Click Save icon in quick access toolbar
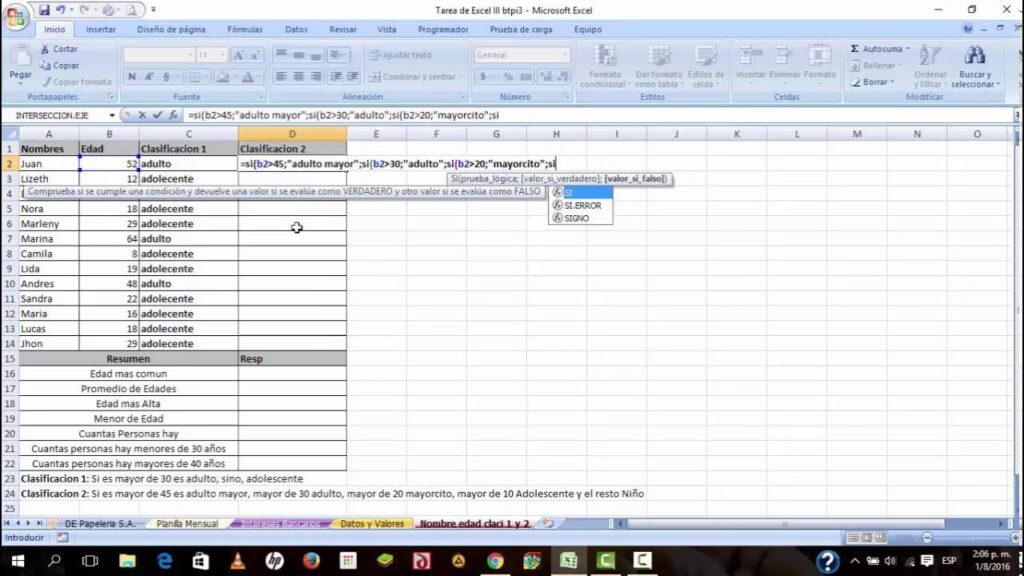 pyautogui.click(x=43, y=9)
